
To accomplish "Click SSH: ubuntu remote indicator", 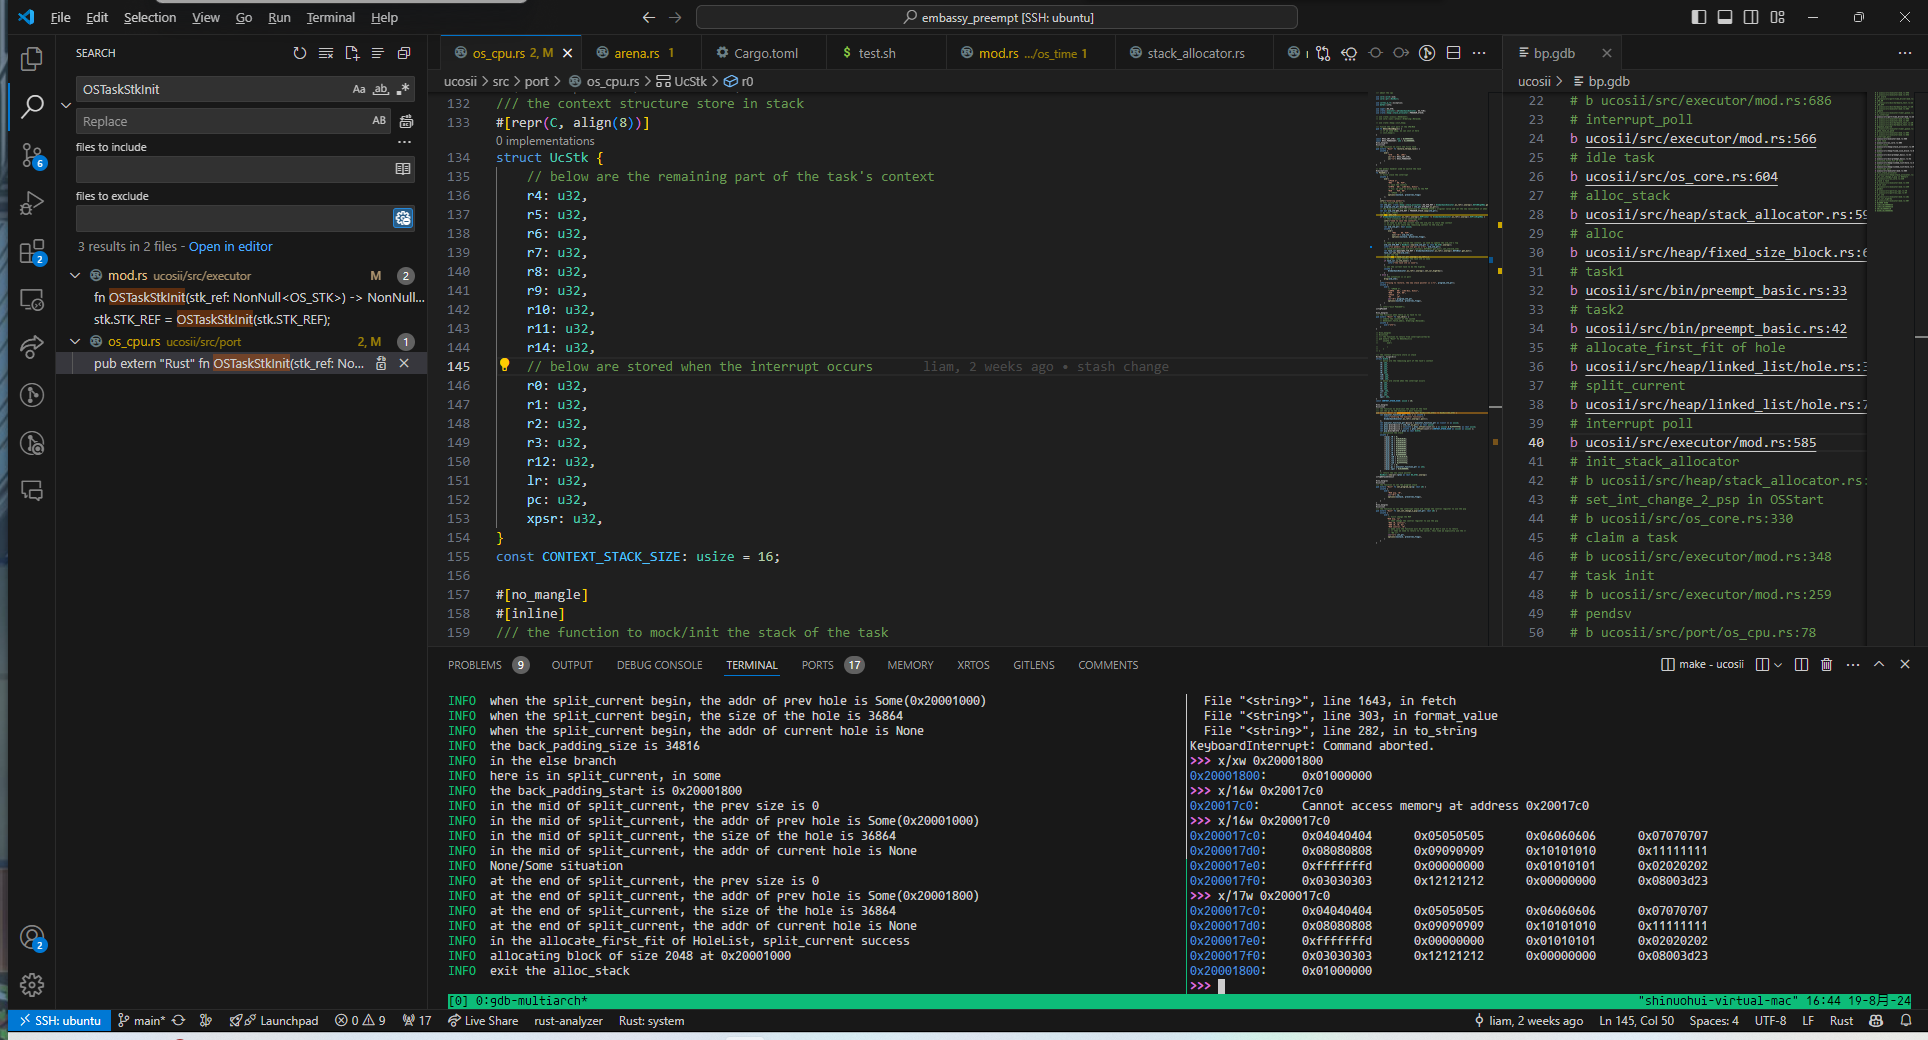I will point(60,1021).
